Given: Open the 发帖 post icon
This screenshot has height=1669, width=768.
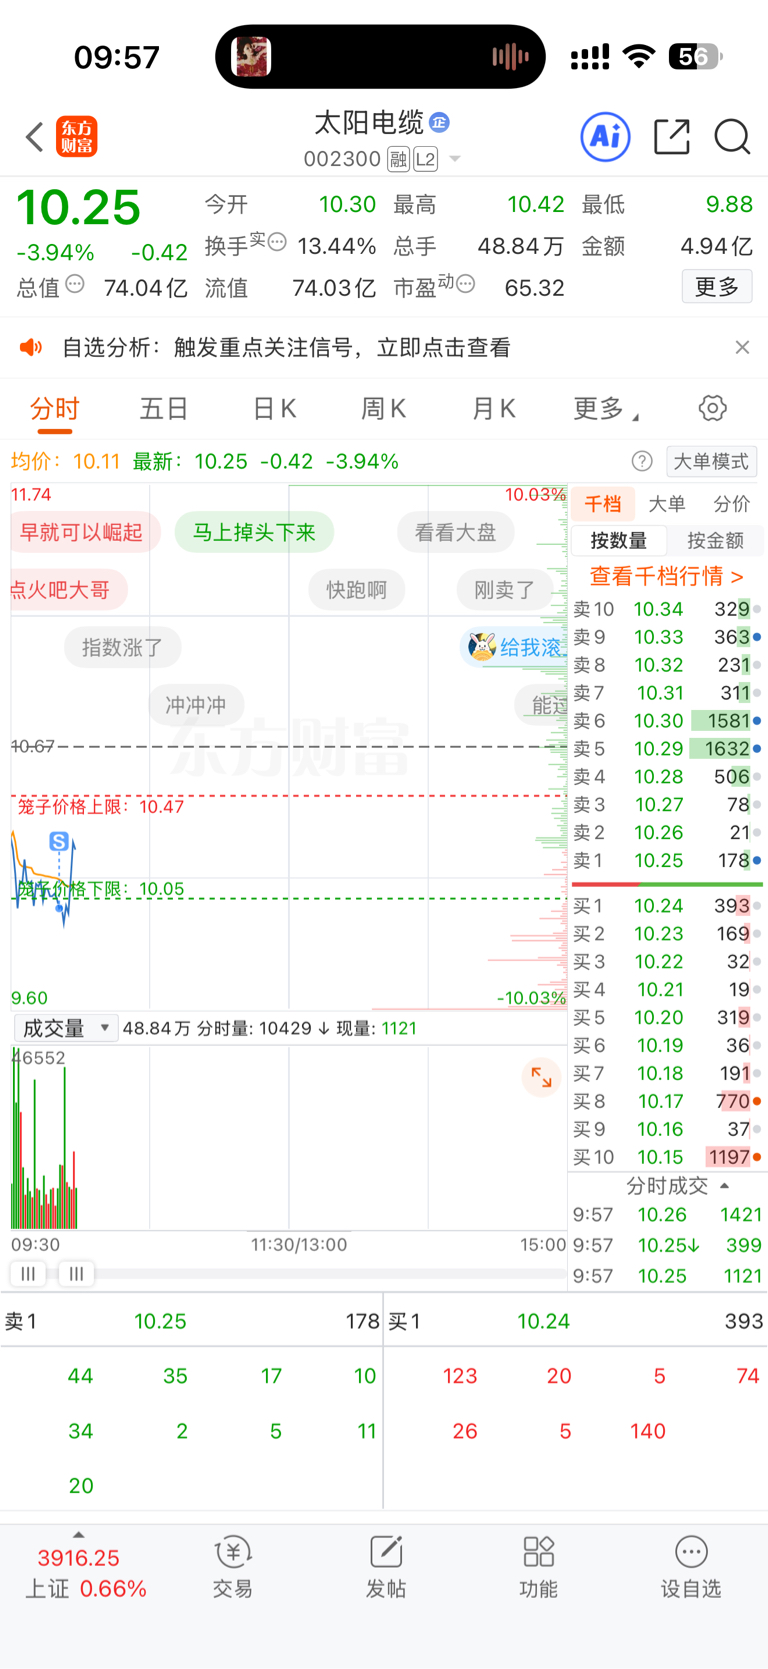Looking at the screenshot, I should pos(386,1568).
